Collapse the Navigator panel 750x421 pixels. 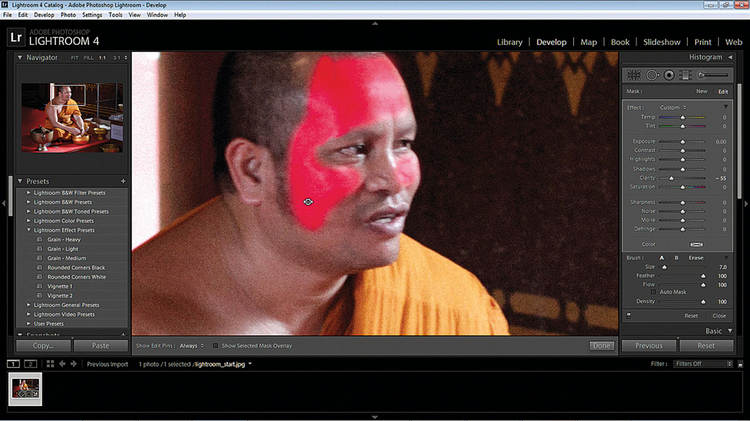click(20, 57)
